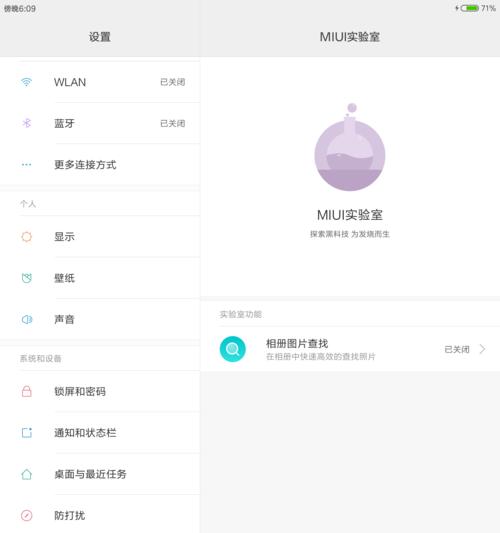Tap the 设置 header title
This screenshot has height=533, width=500.
pyautogui.click(x=100, y=37)
